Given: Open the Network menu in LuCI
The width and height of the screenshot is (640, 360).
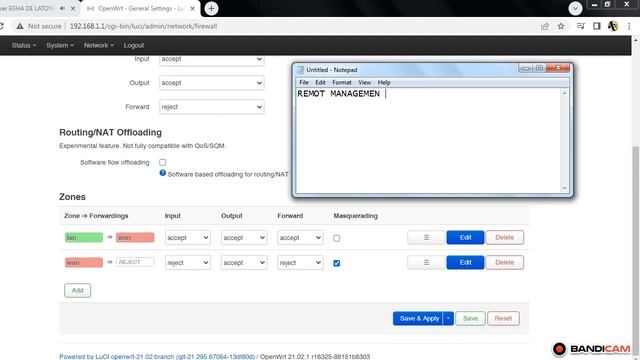Looking at the screenshot, I should (x=98, y=45).
